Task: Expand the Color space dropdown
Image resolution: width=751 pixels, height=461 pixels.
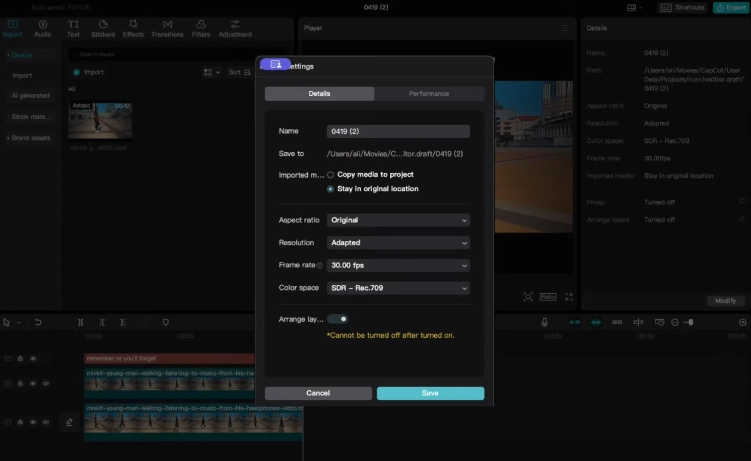Action: 398,288
